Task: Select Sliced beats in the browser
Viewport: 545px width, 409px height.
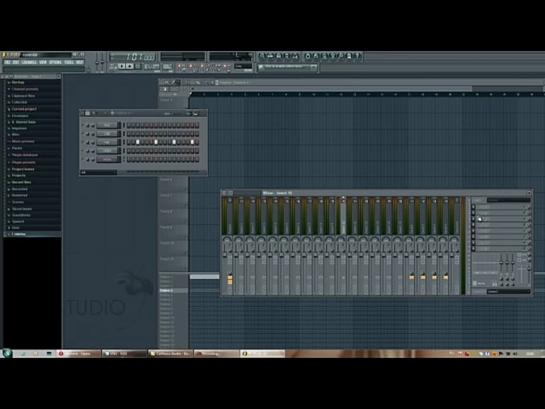Action: 22,209
